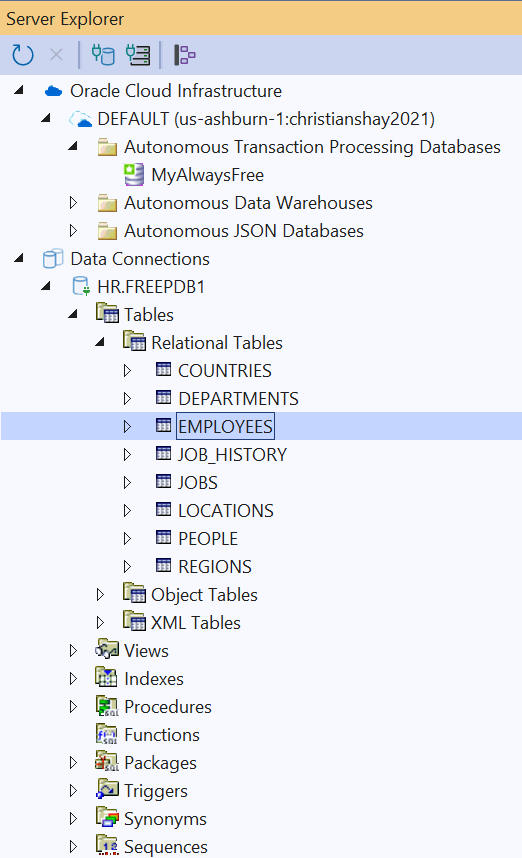Expand the DEPARTMENTS table node
This screenshot has width=522, height=858.
127,398
